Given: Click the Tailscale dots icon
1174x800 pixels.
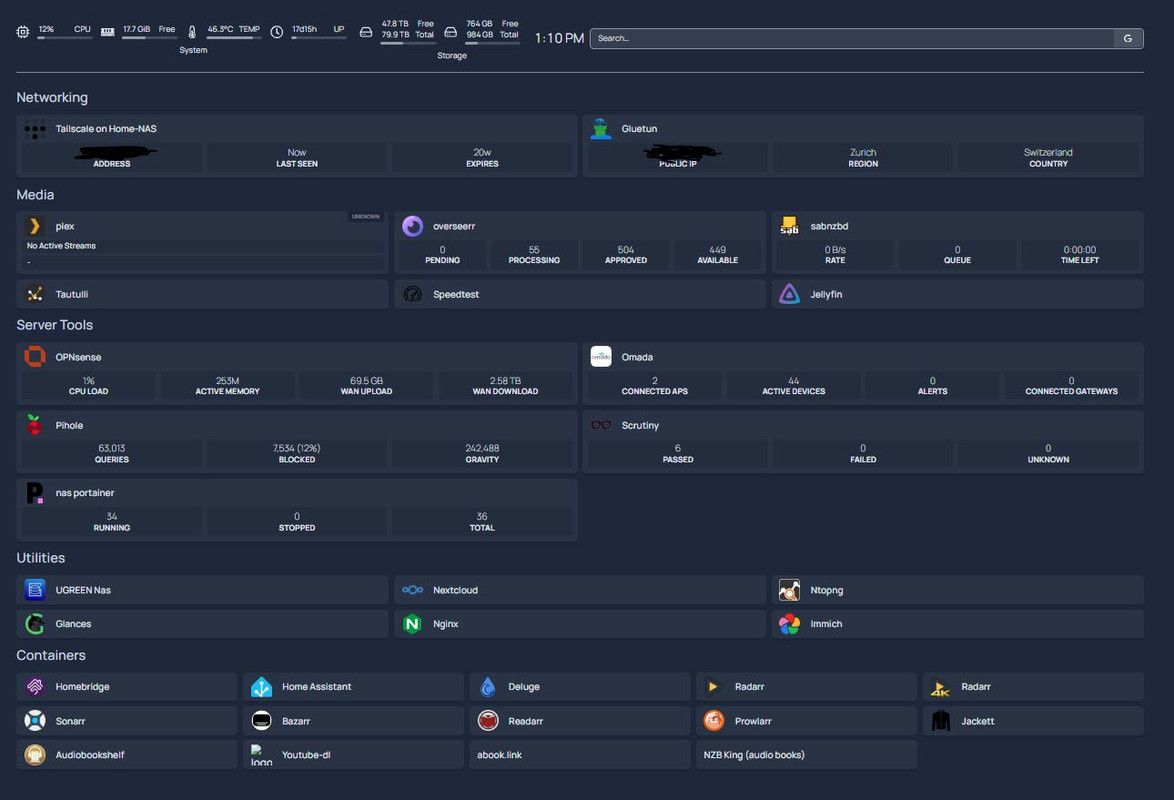Looking at the screenshot, I should [x=34, y=129].
